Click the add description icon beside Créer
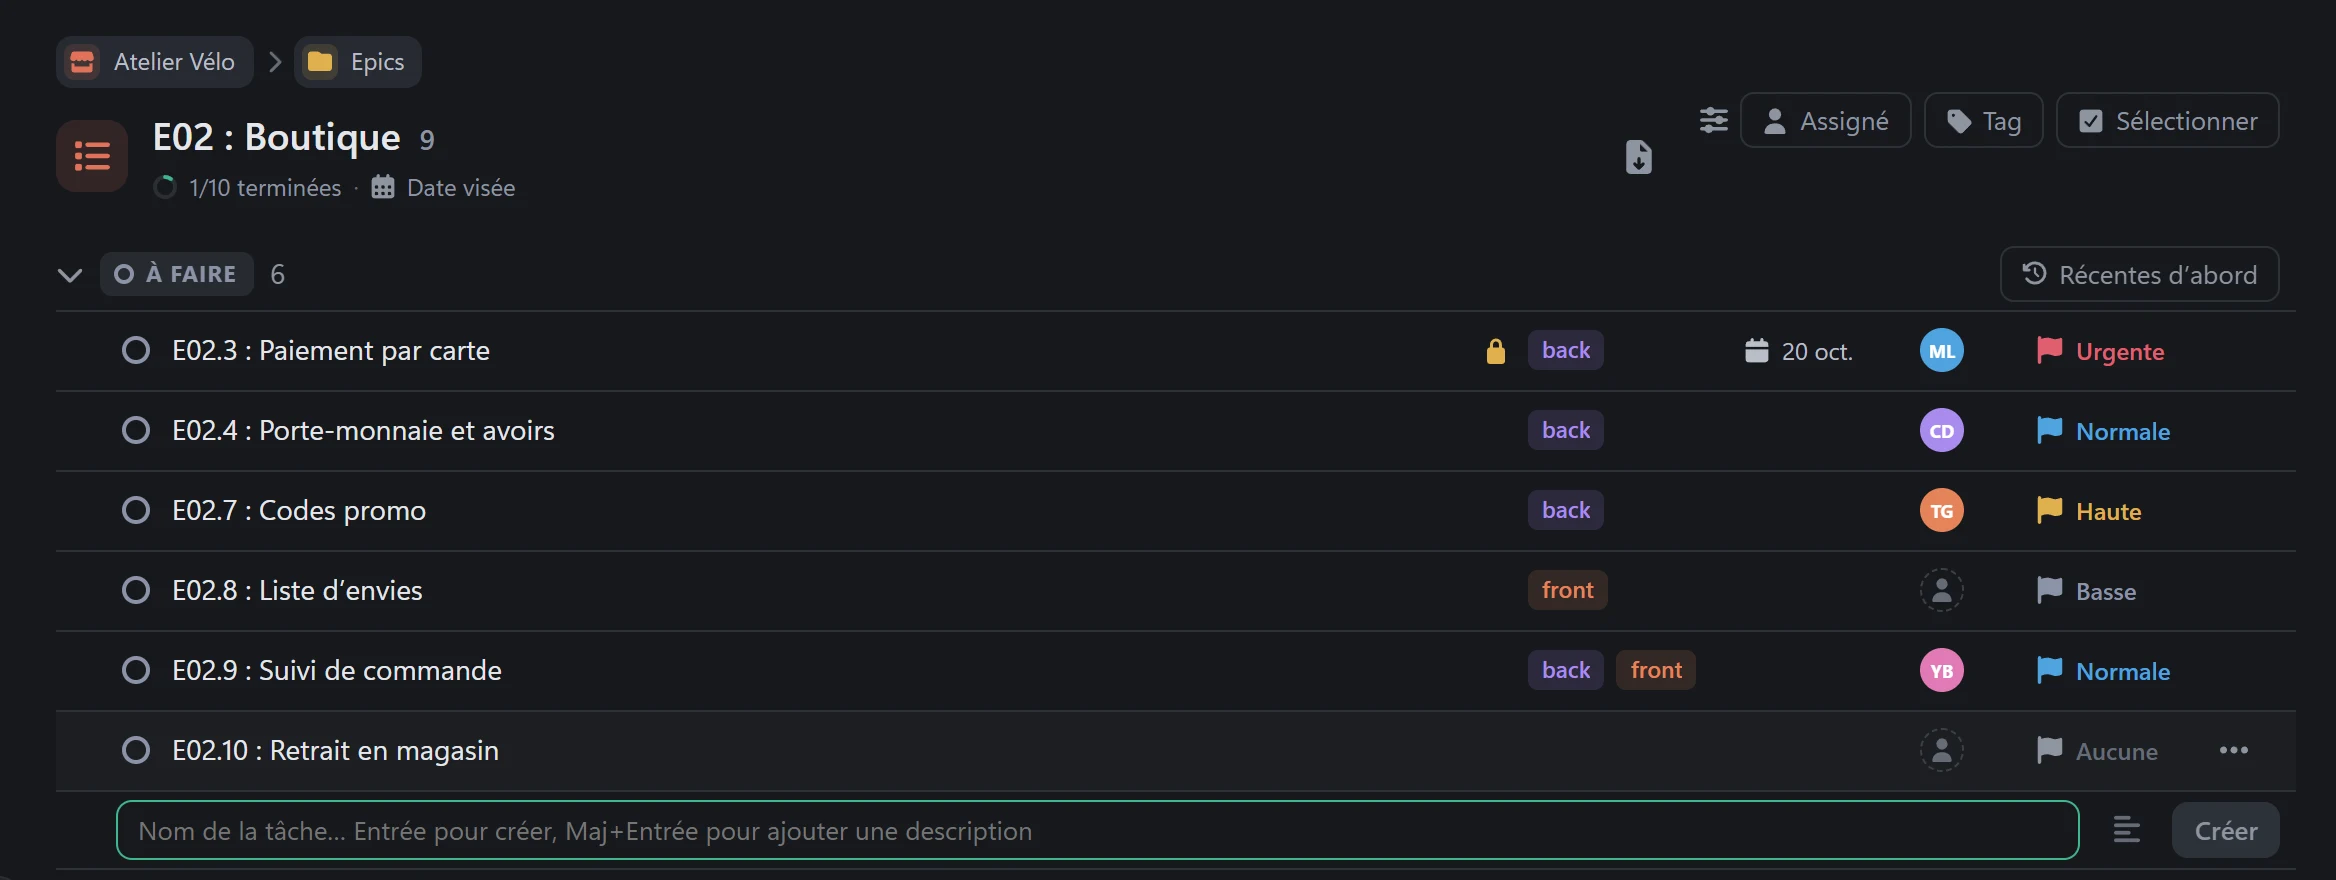This screenshot has width=2336, height=880. (x=2126, y=830)
